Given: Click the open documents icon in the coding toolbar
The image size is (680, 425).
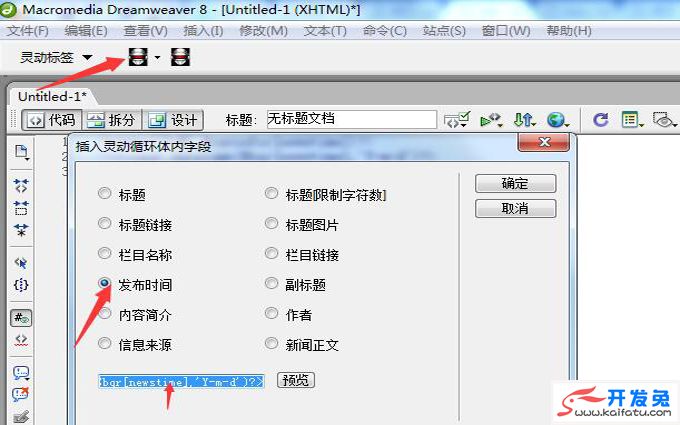Looking at the screenshot, I should coord(21,152).
